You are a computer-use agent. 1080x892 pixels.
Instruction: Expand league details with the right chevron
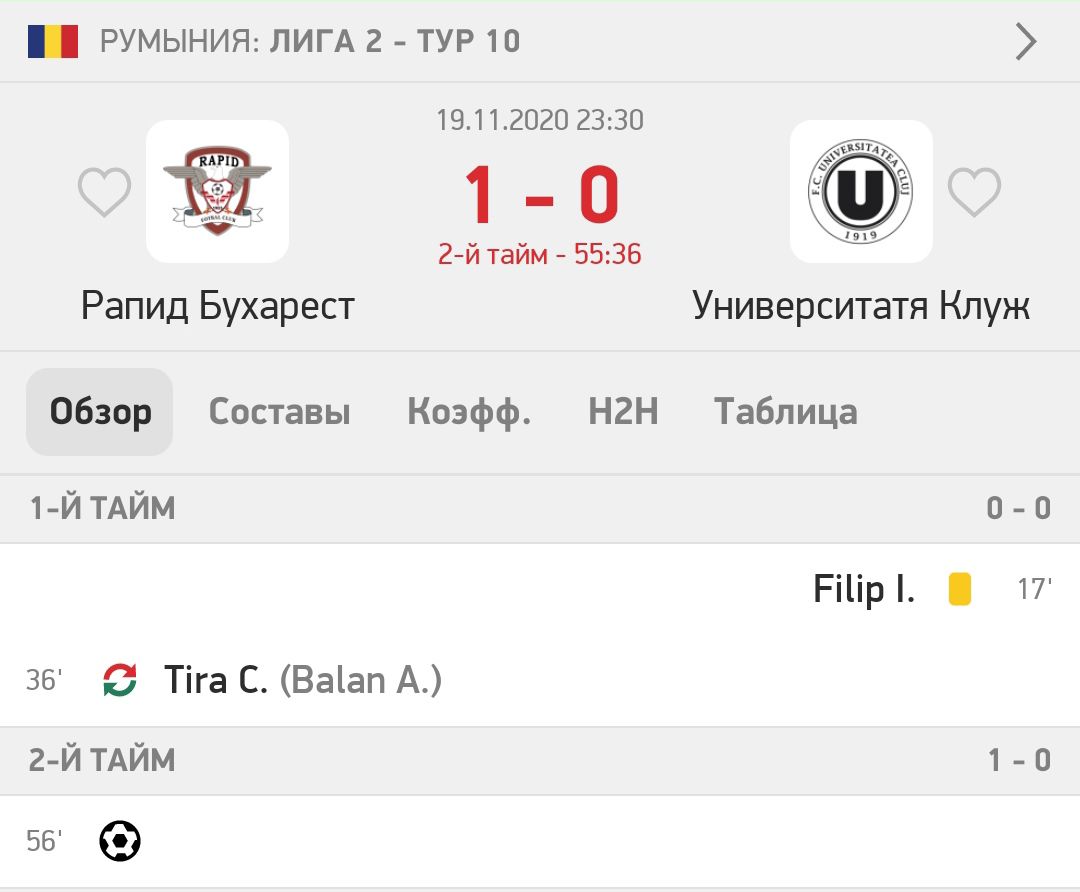pyautogui.click(x=1026, y=42)
